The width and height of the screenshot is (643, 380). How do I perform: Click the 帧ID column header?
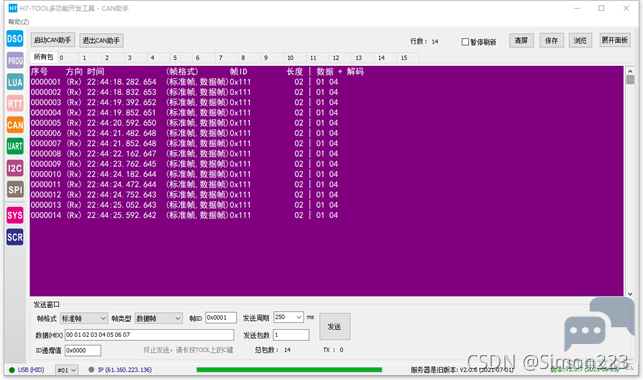[x=239, y=72]
